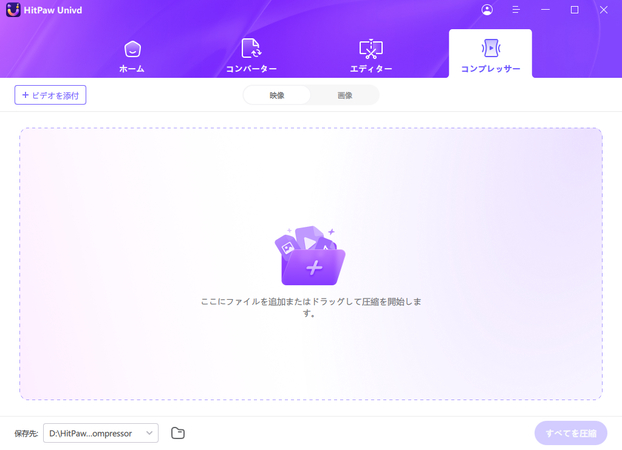Switch to 画像 image mode

345,95
